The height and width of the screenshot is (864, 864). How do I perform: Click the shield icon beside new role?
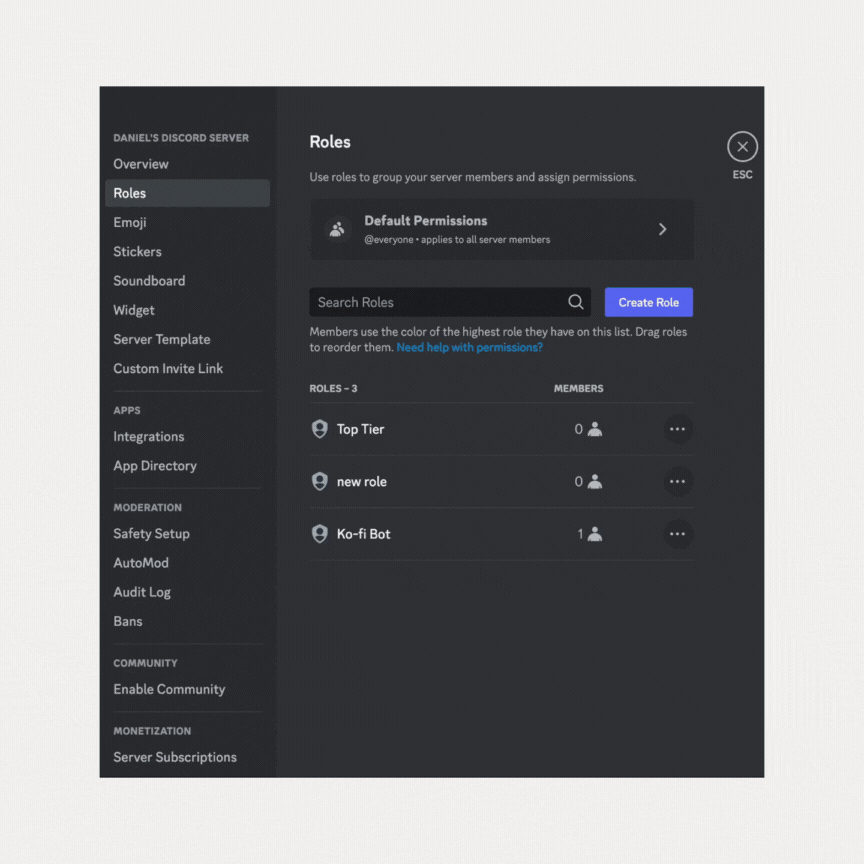click(320, 481)
